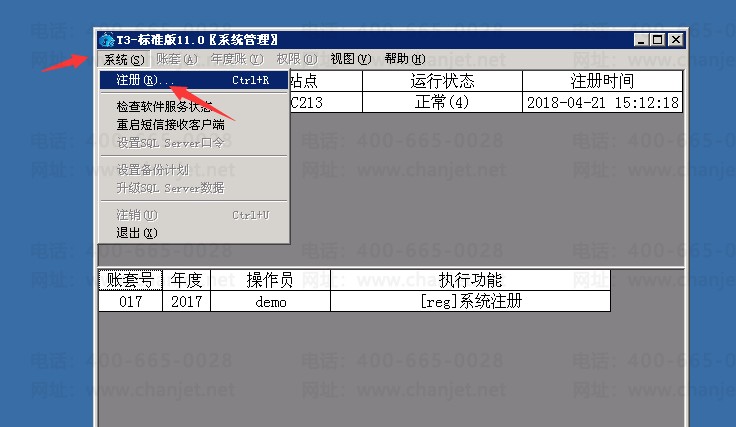The width and height of the screenshot is (736, 427).
Task: Click the C213 site cell
Action: [326, 102]
